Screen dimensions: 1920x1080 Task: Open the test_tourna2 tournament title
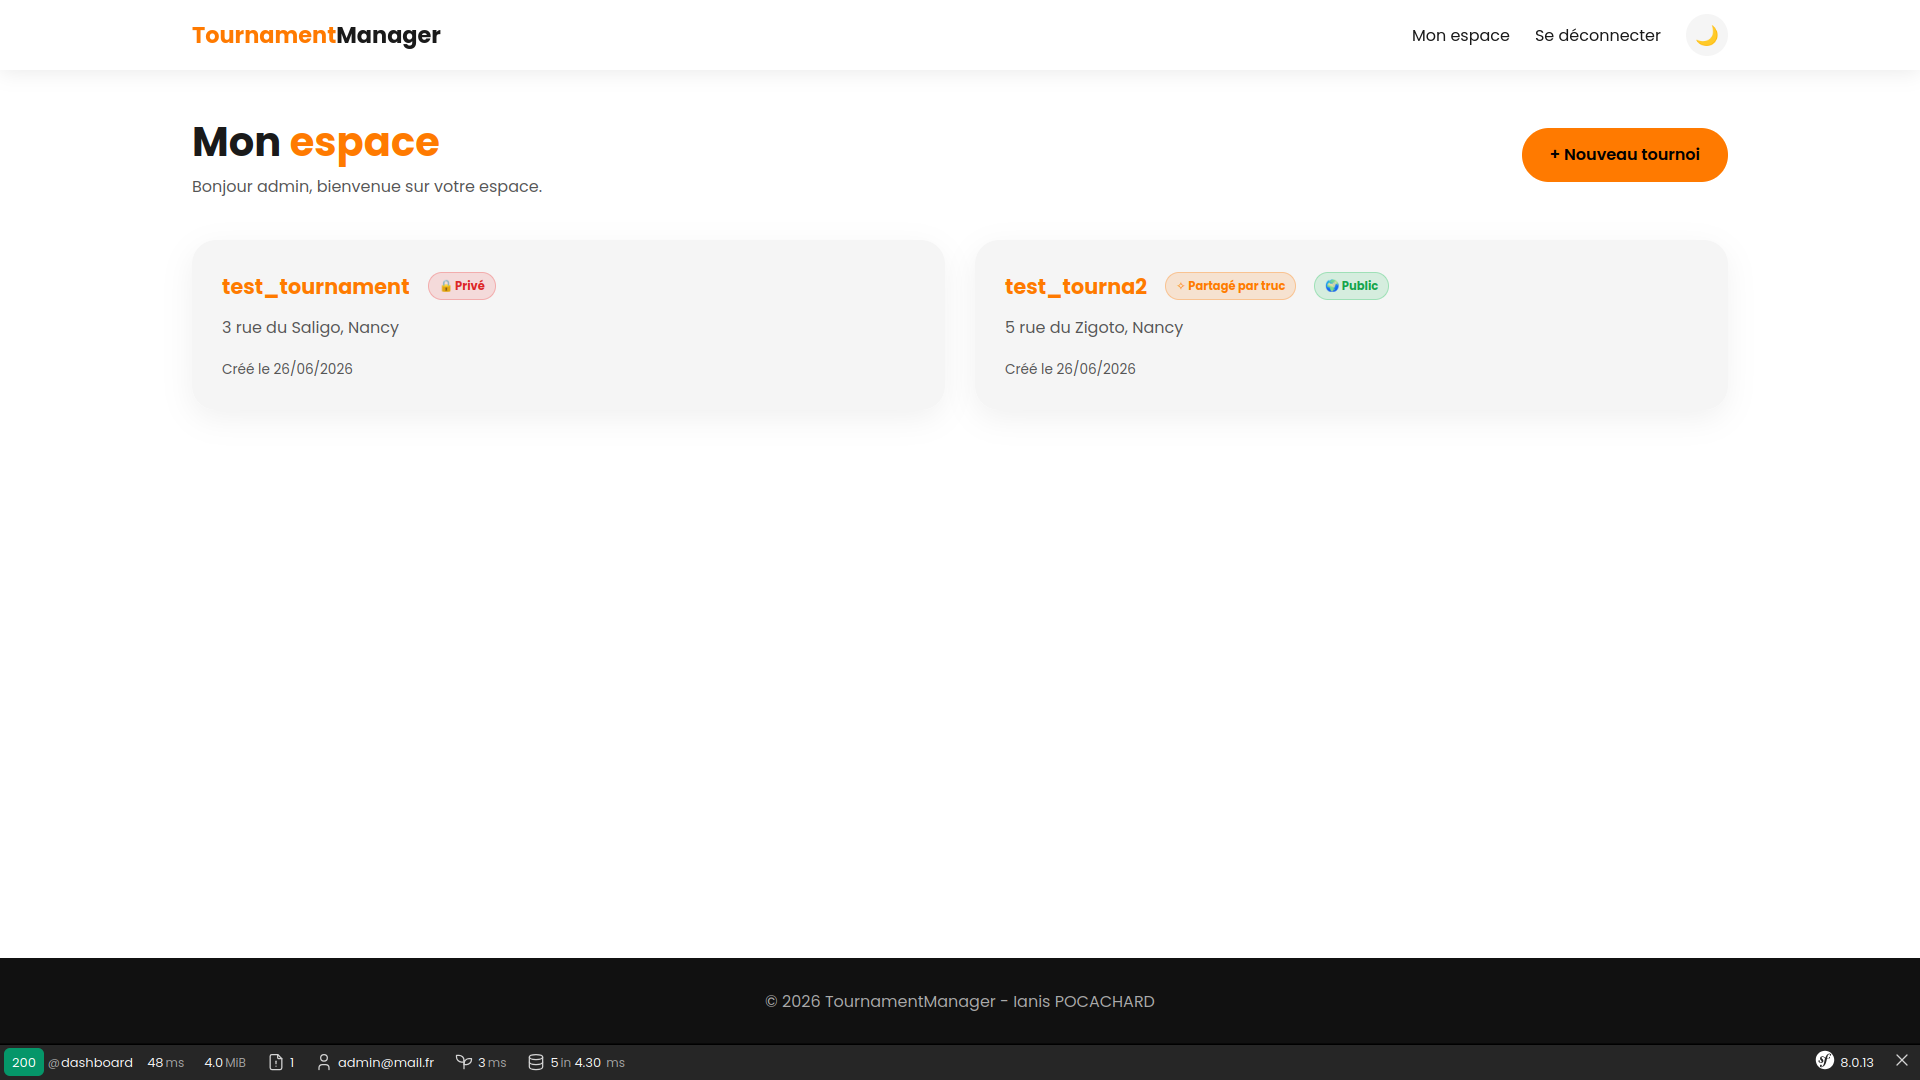[1075, 286]
